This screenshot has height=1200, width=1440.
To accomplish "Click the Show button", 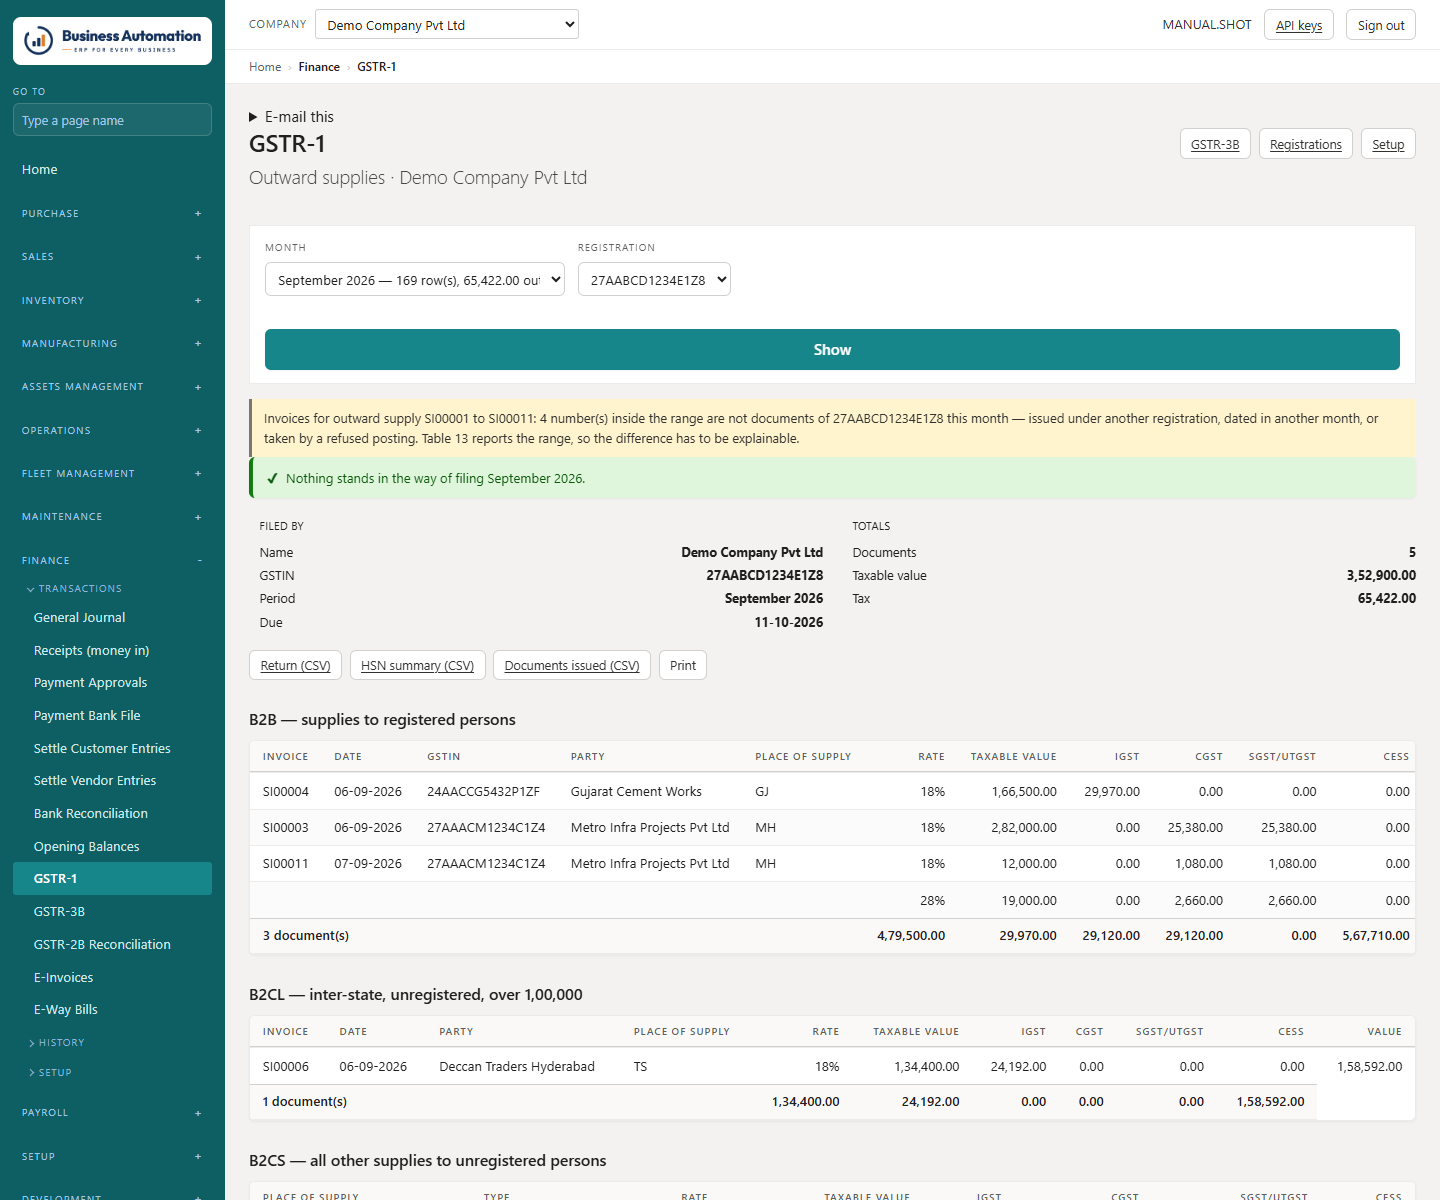I will pos(832,350).
